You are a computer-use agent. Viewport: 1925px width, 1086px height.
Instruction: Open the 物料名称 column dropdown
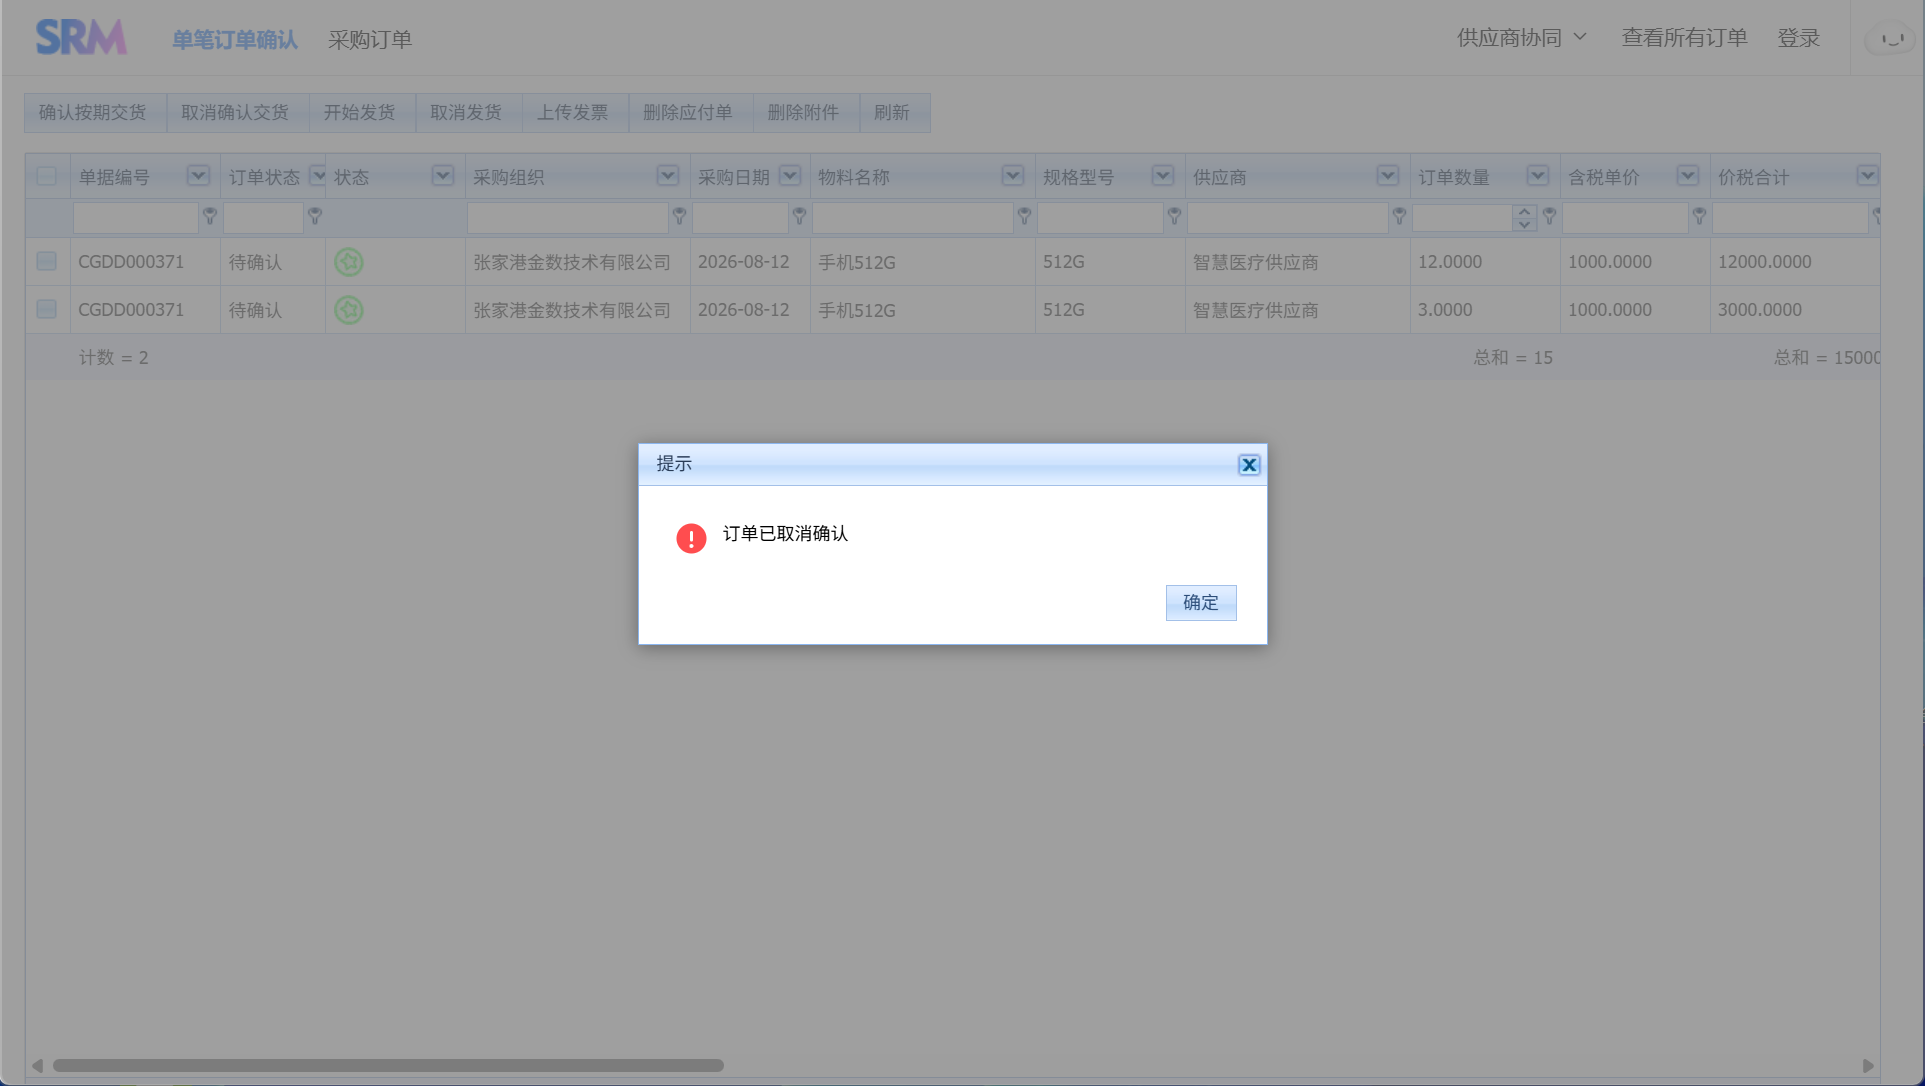click(x=1013, y=176)
